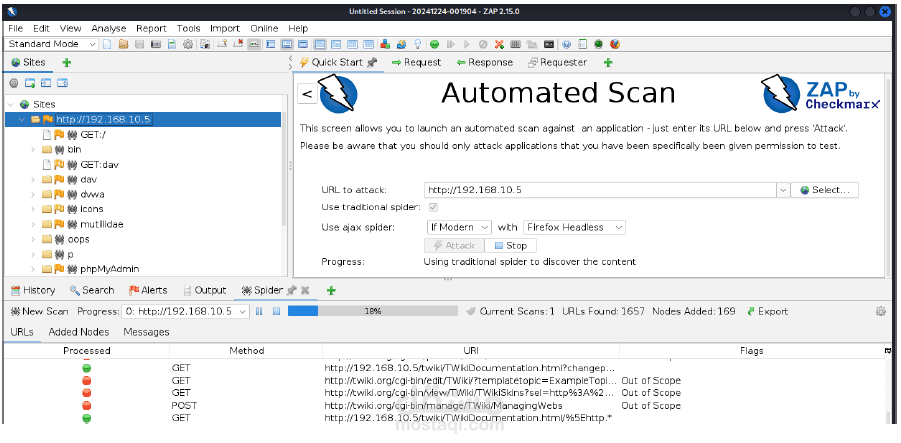Click the blue question mark help icon
Screen dimensions: 901x443
coord(567,44)
